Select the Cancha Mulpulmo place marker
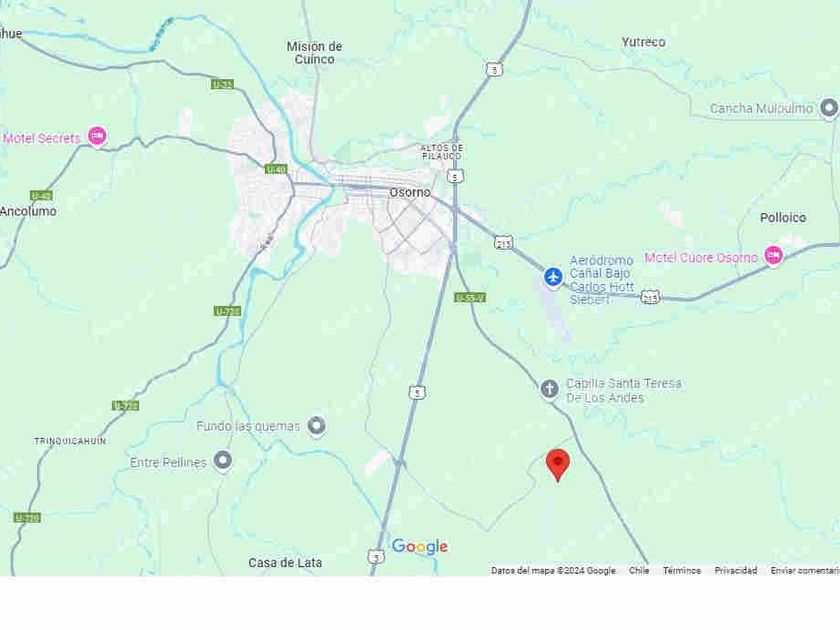This screenshot has width=840, height=630. click(829, 108)
